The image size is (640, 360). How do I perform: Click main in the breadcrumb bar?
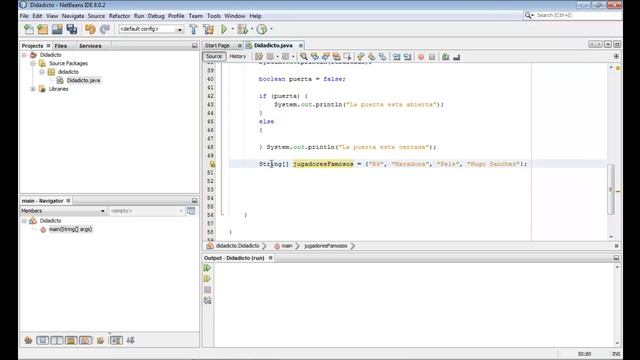click(x=287, y=246)
